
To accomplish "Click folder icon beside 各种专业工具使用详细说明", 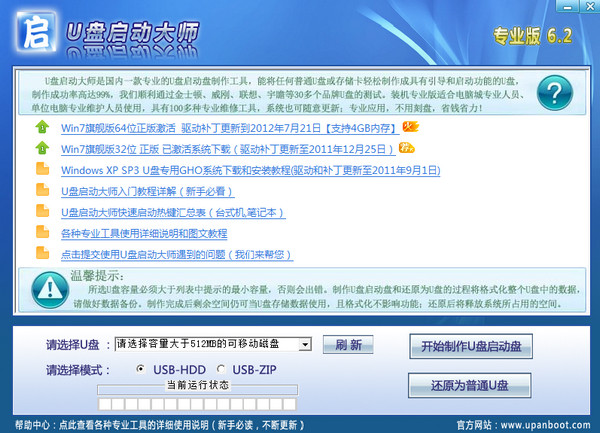I will click(41, 233).
